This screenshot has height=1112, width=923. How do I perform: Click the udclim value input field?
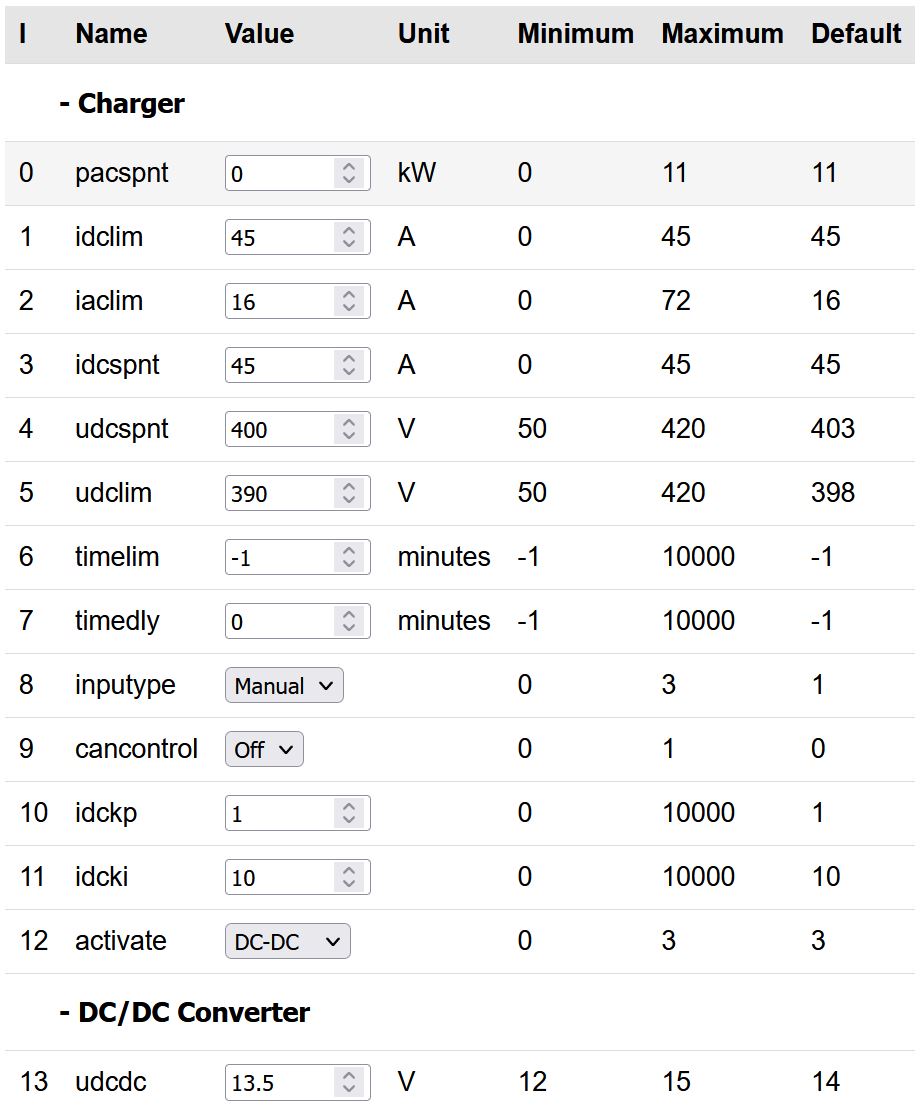[280, 493]
